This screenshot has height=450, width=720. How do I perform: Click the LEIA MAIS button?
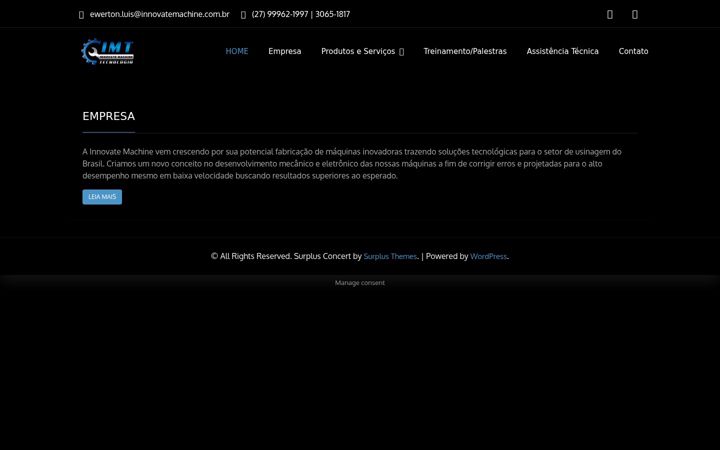(x=102, y=197)
